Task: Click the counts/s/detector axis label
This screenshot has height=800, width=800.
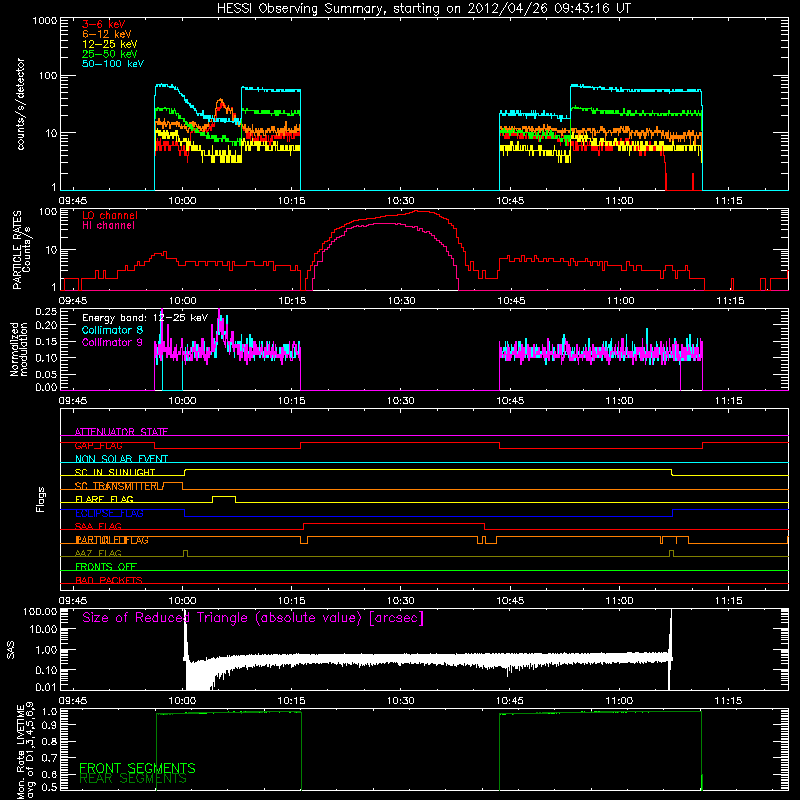Action: coord(20,104)
